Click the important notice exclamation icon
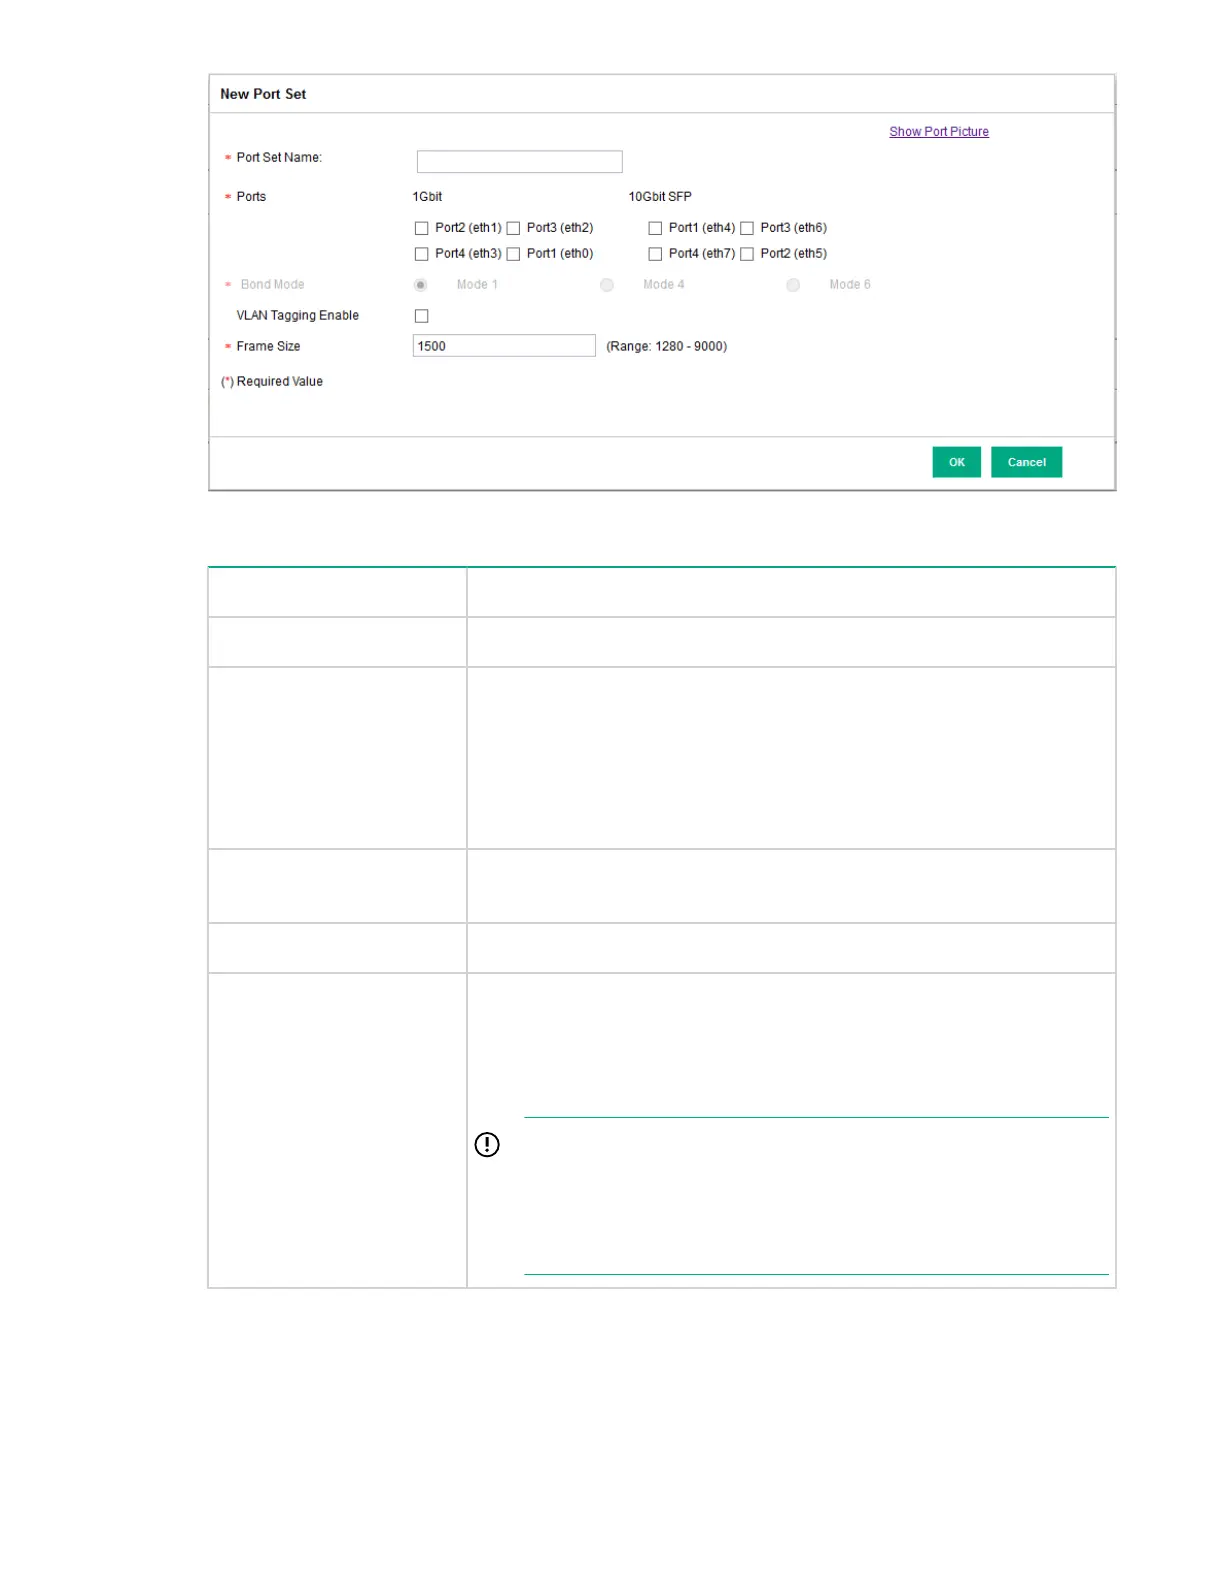The height and width of the screenshot is (1584, 1224). [x=487, y=1145]
